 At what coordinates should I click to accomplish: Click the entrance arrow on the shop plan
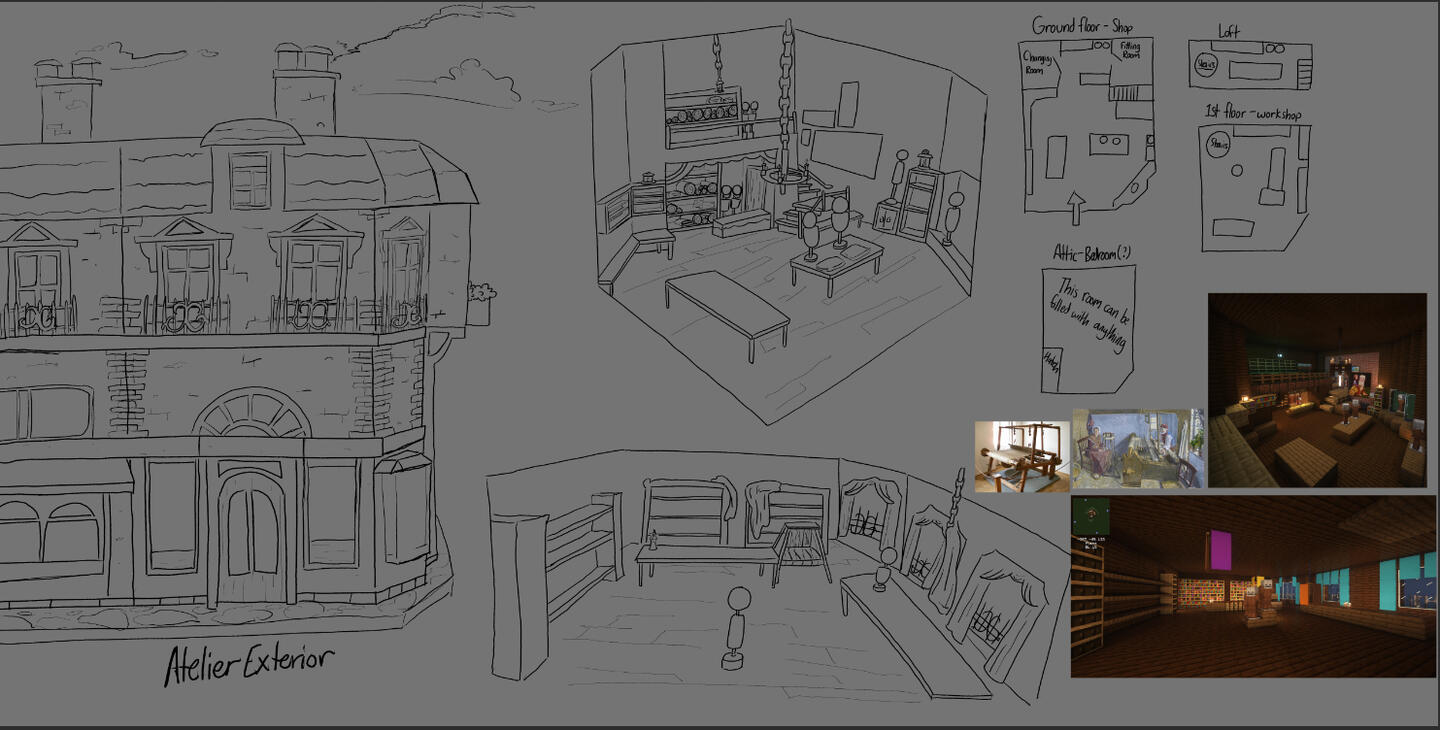1075,203
